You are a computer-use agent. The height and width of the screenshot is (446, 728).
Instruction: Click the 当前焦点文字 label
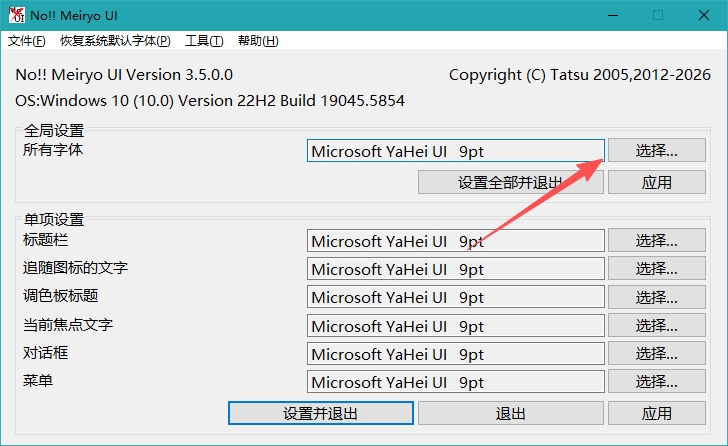click(x=68, y=324)
